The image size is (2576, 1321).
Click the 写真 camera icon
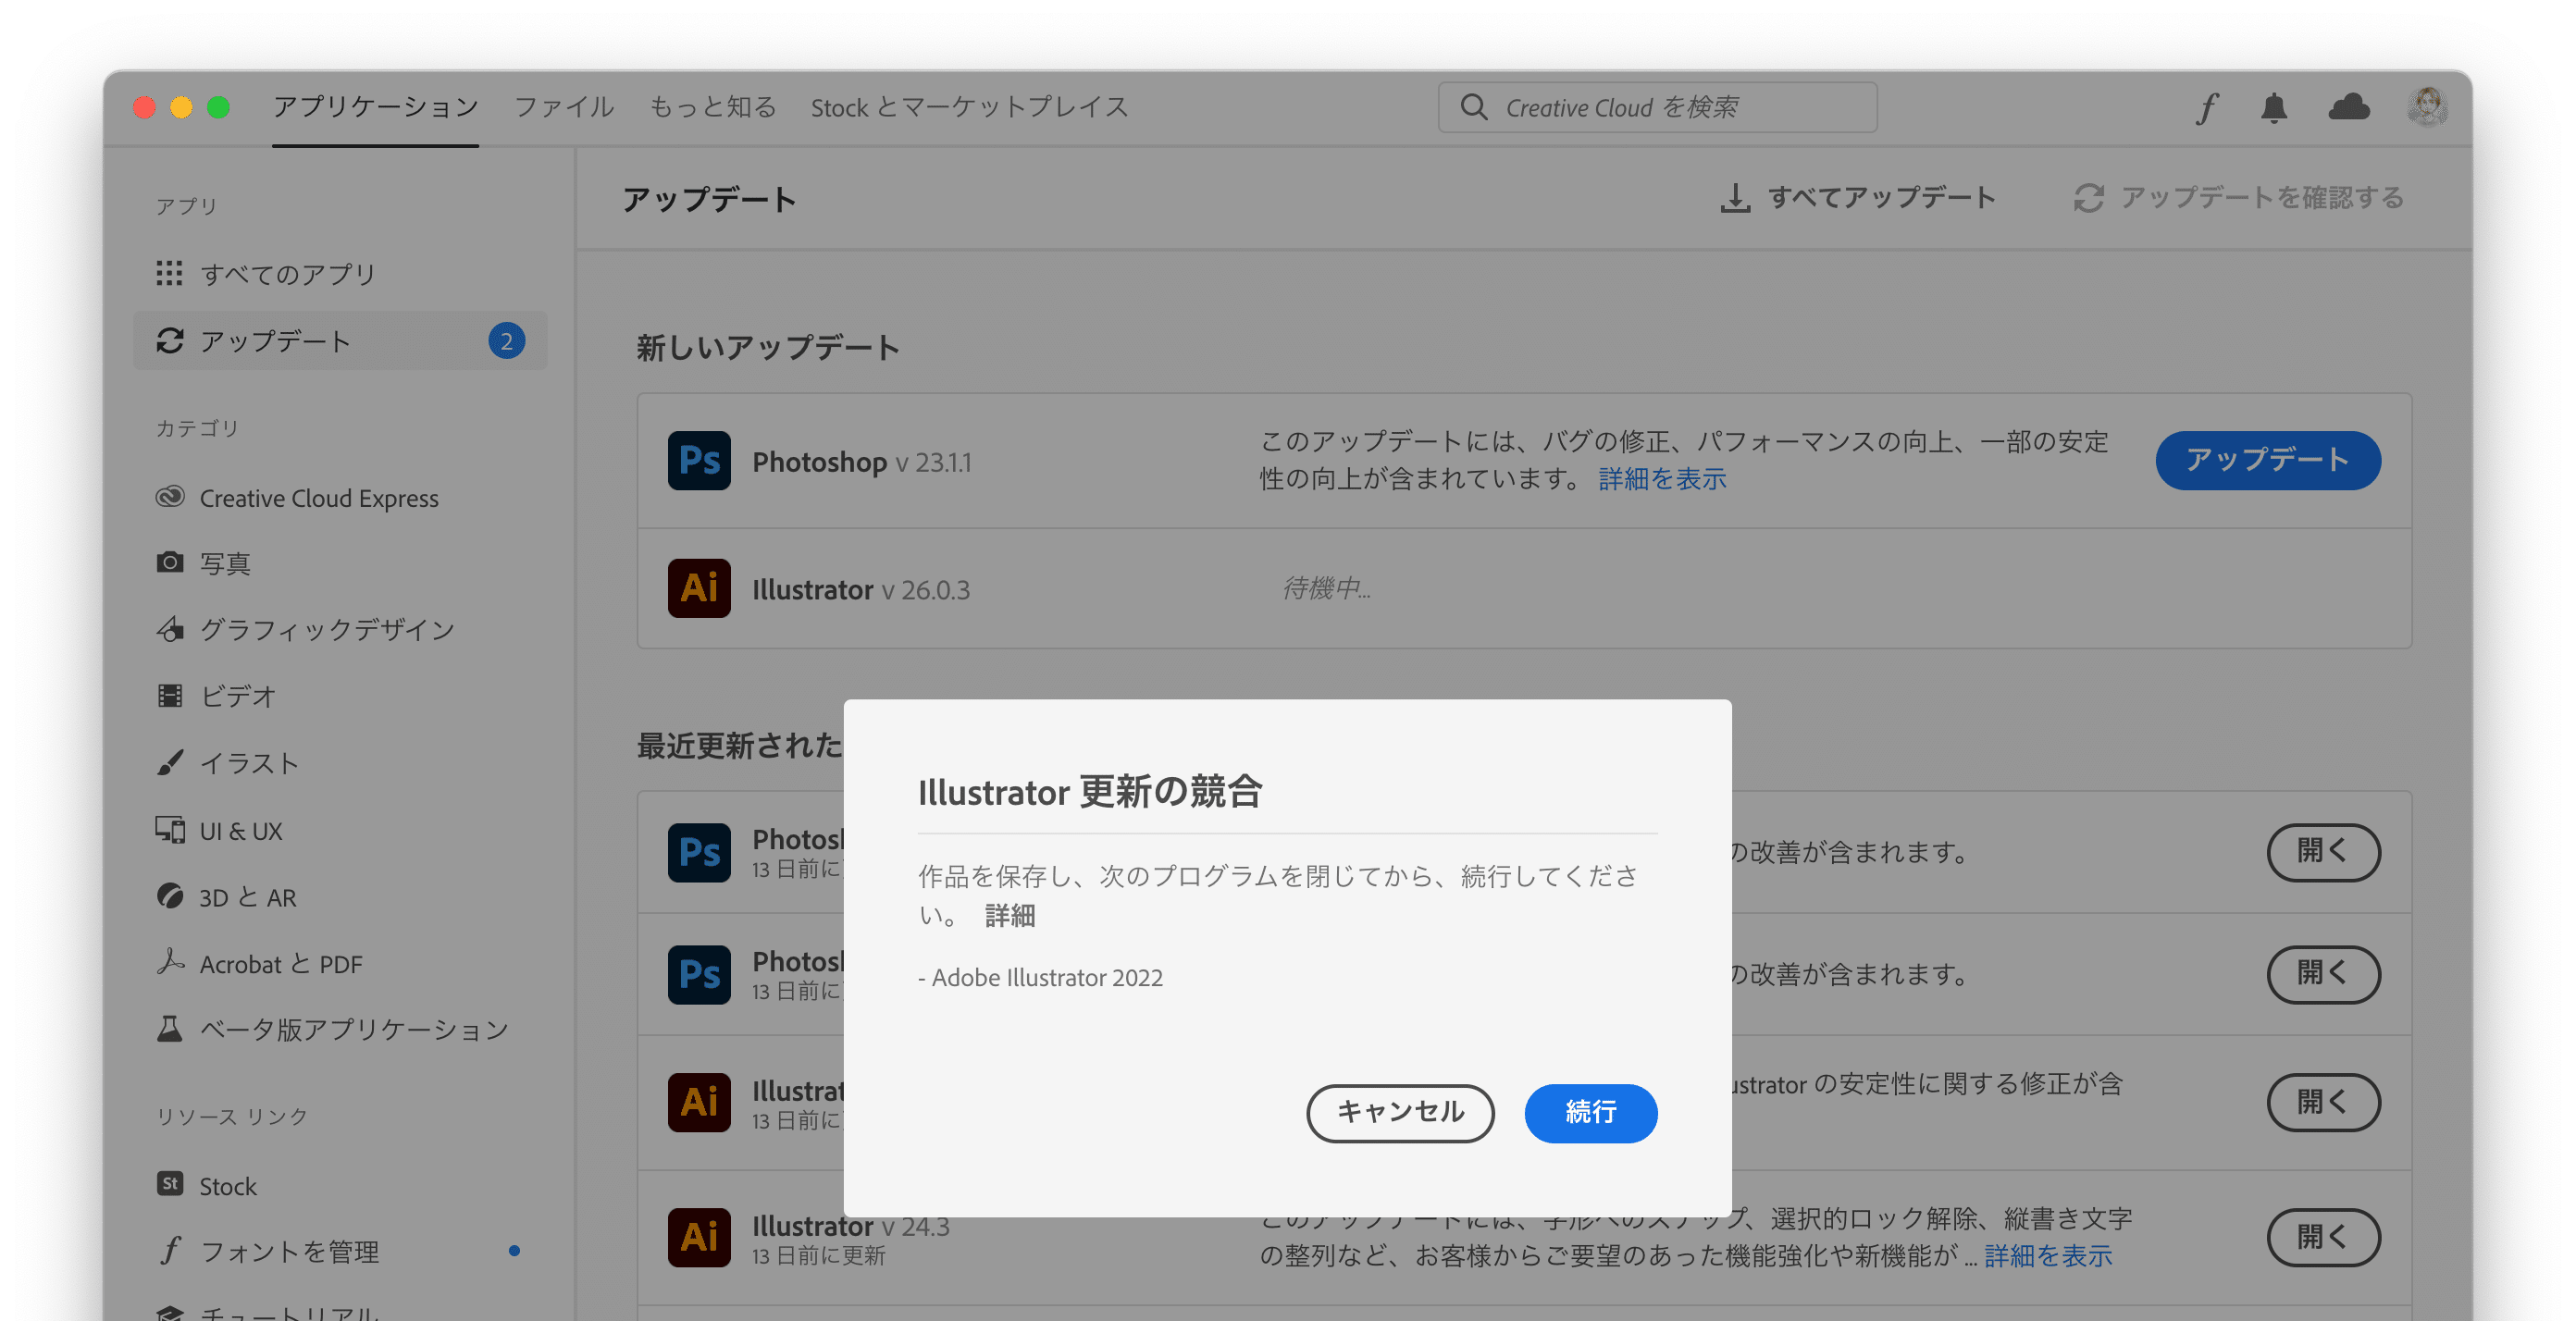(170, 562)
